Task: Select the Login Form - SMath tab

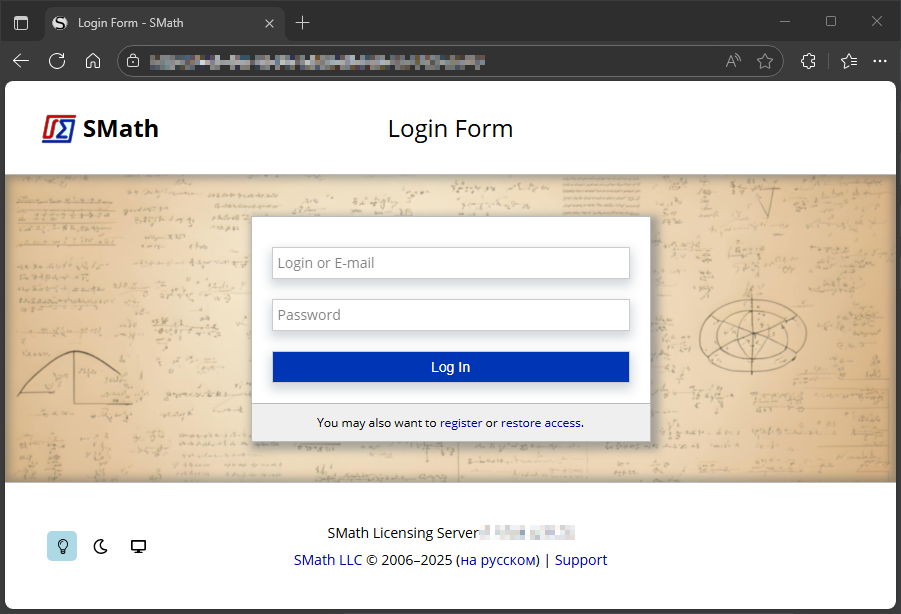Action: coord(164,24)
